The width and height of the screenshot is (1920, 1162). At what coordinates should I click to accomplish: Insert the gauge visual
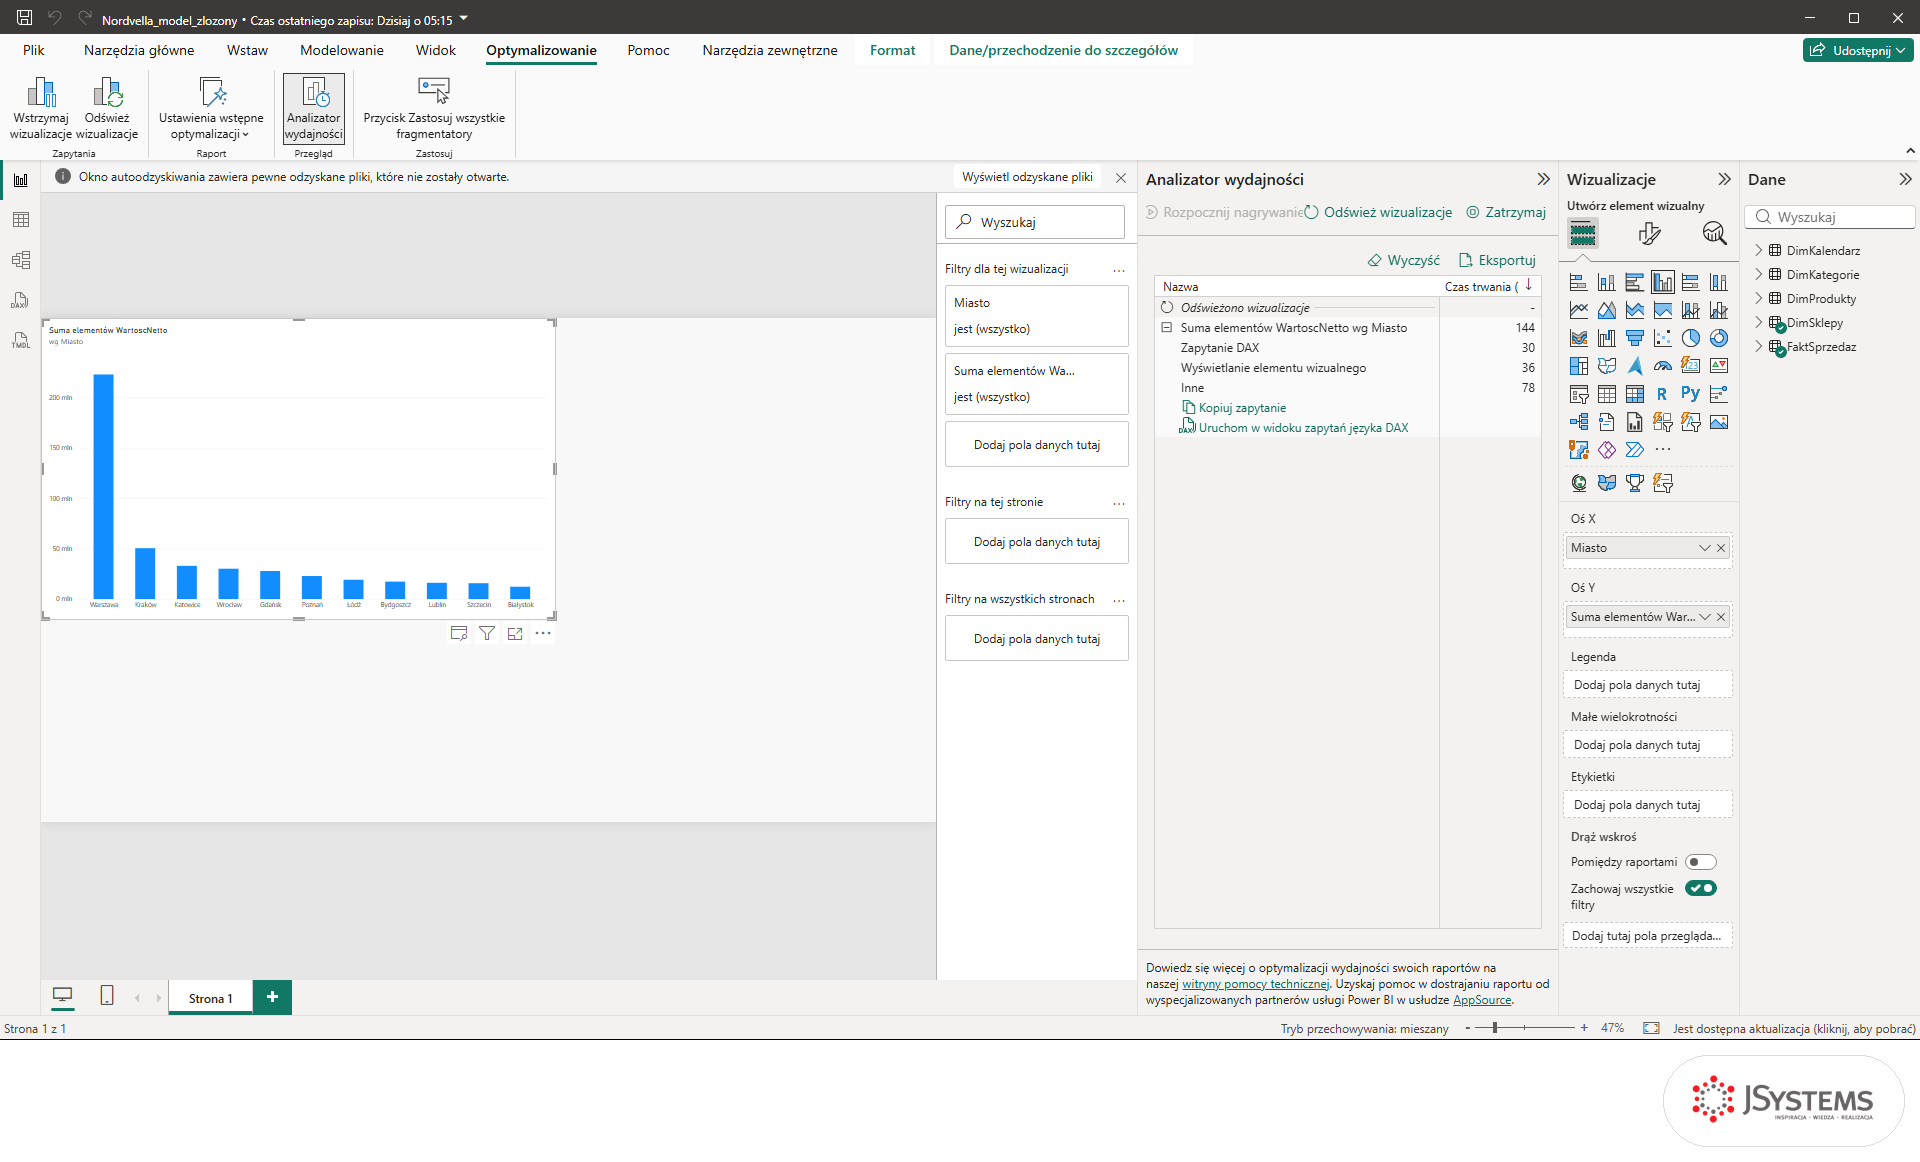pos(1662,366)
